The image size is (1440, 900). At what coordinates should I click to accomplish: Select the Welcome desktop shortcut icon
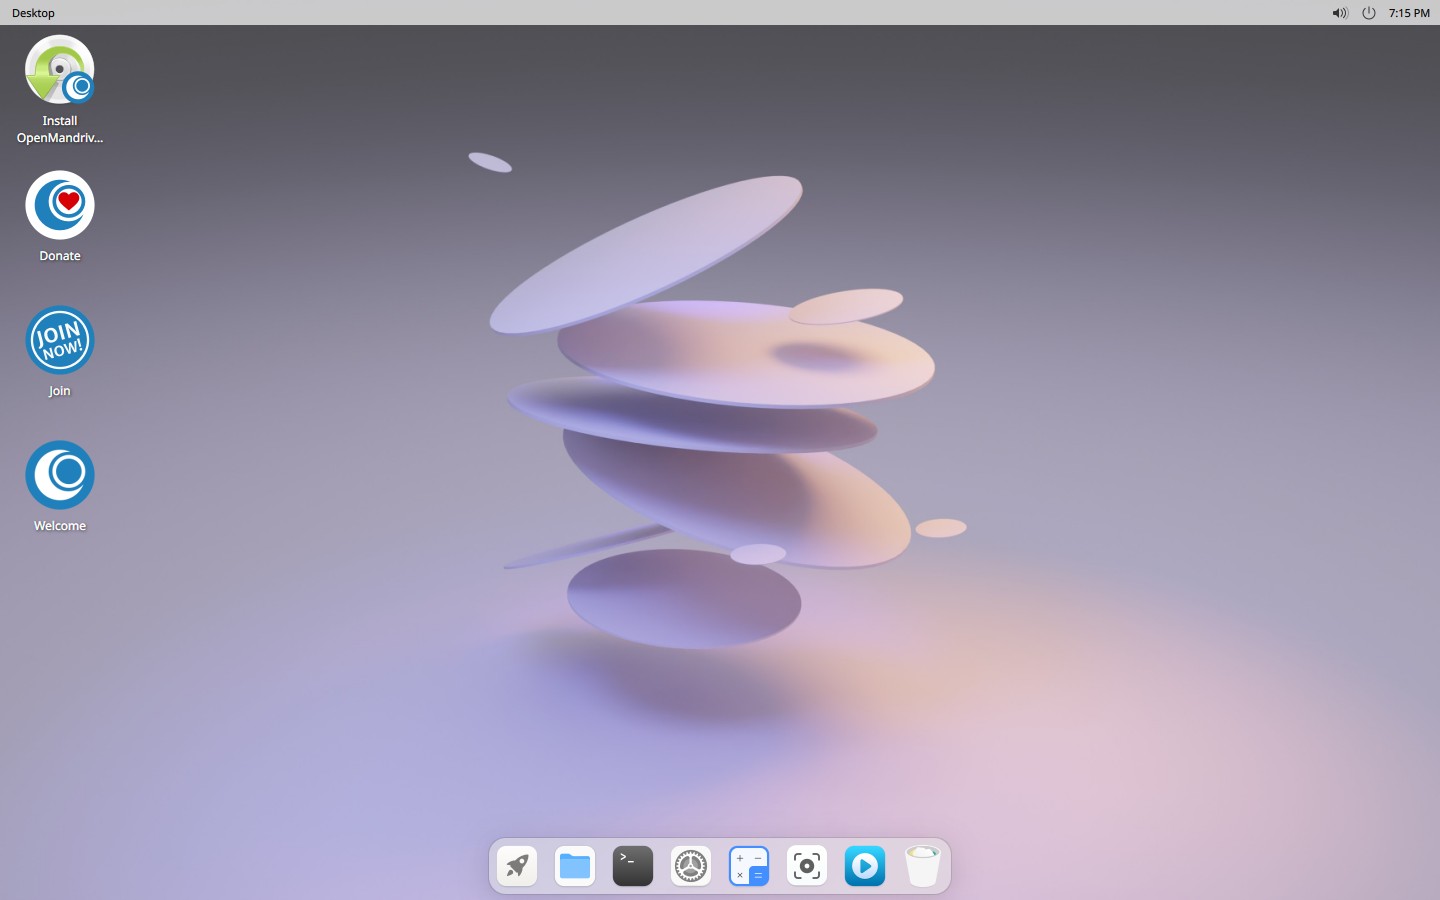(x=60, y=475)
